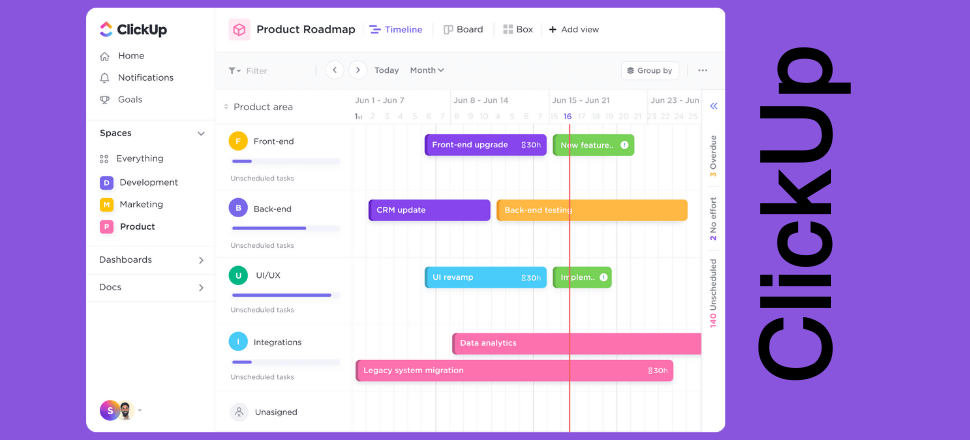Click the purple S user avatar

[x=109, y=410]
